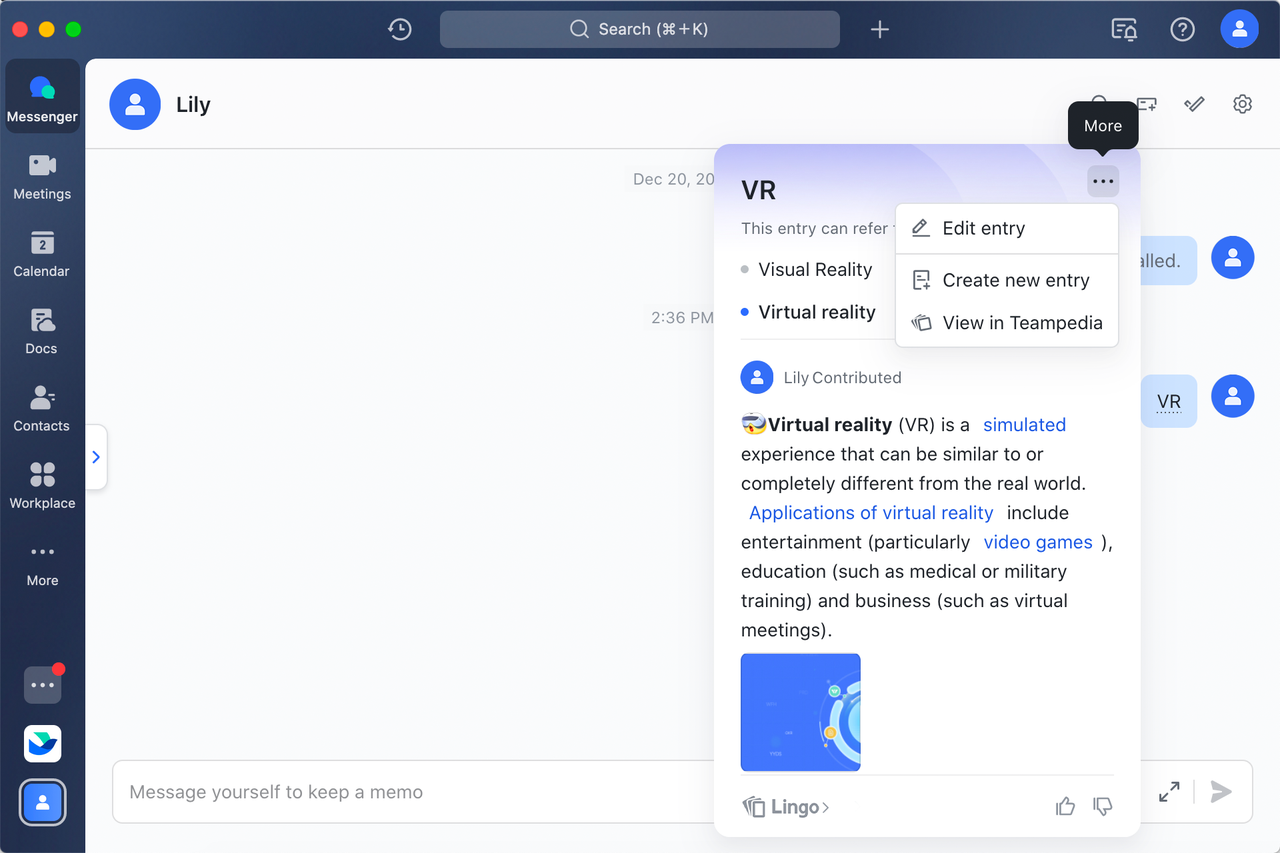Follow the 'video games' hyperlink
The height and width of the screenshot is (853, 1280).
coord(1037,542)
